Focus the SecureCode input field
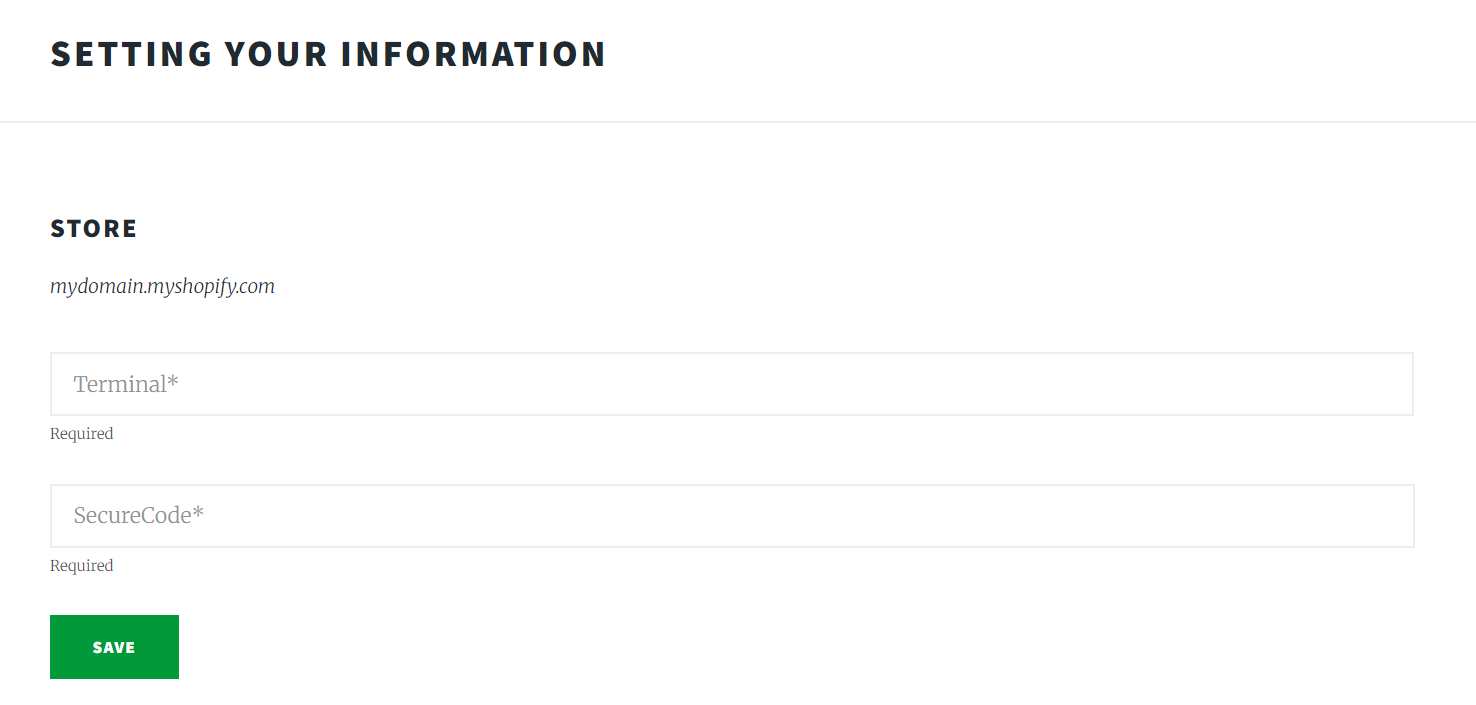The width and height of the screenshot is (1476, 705). pos(731,516)
